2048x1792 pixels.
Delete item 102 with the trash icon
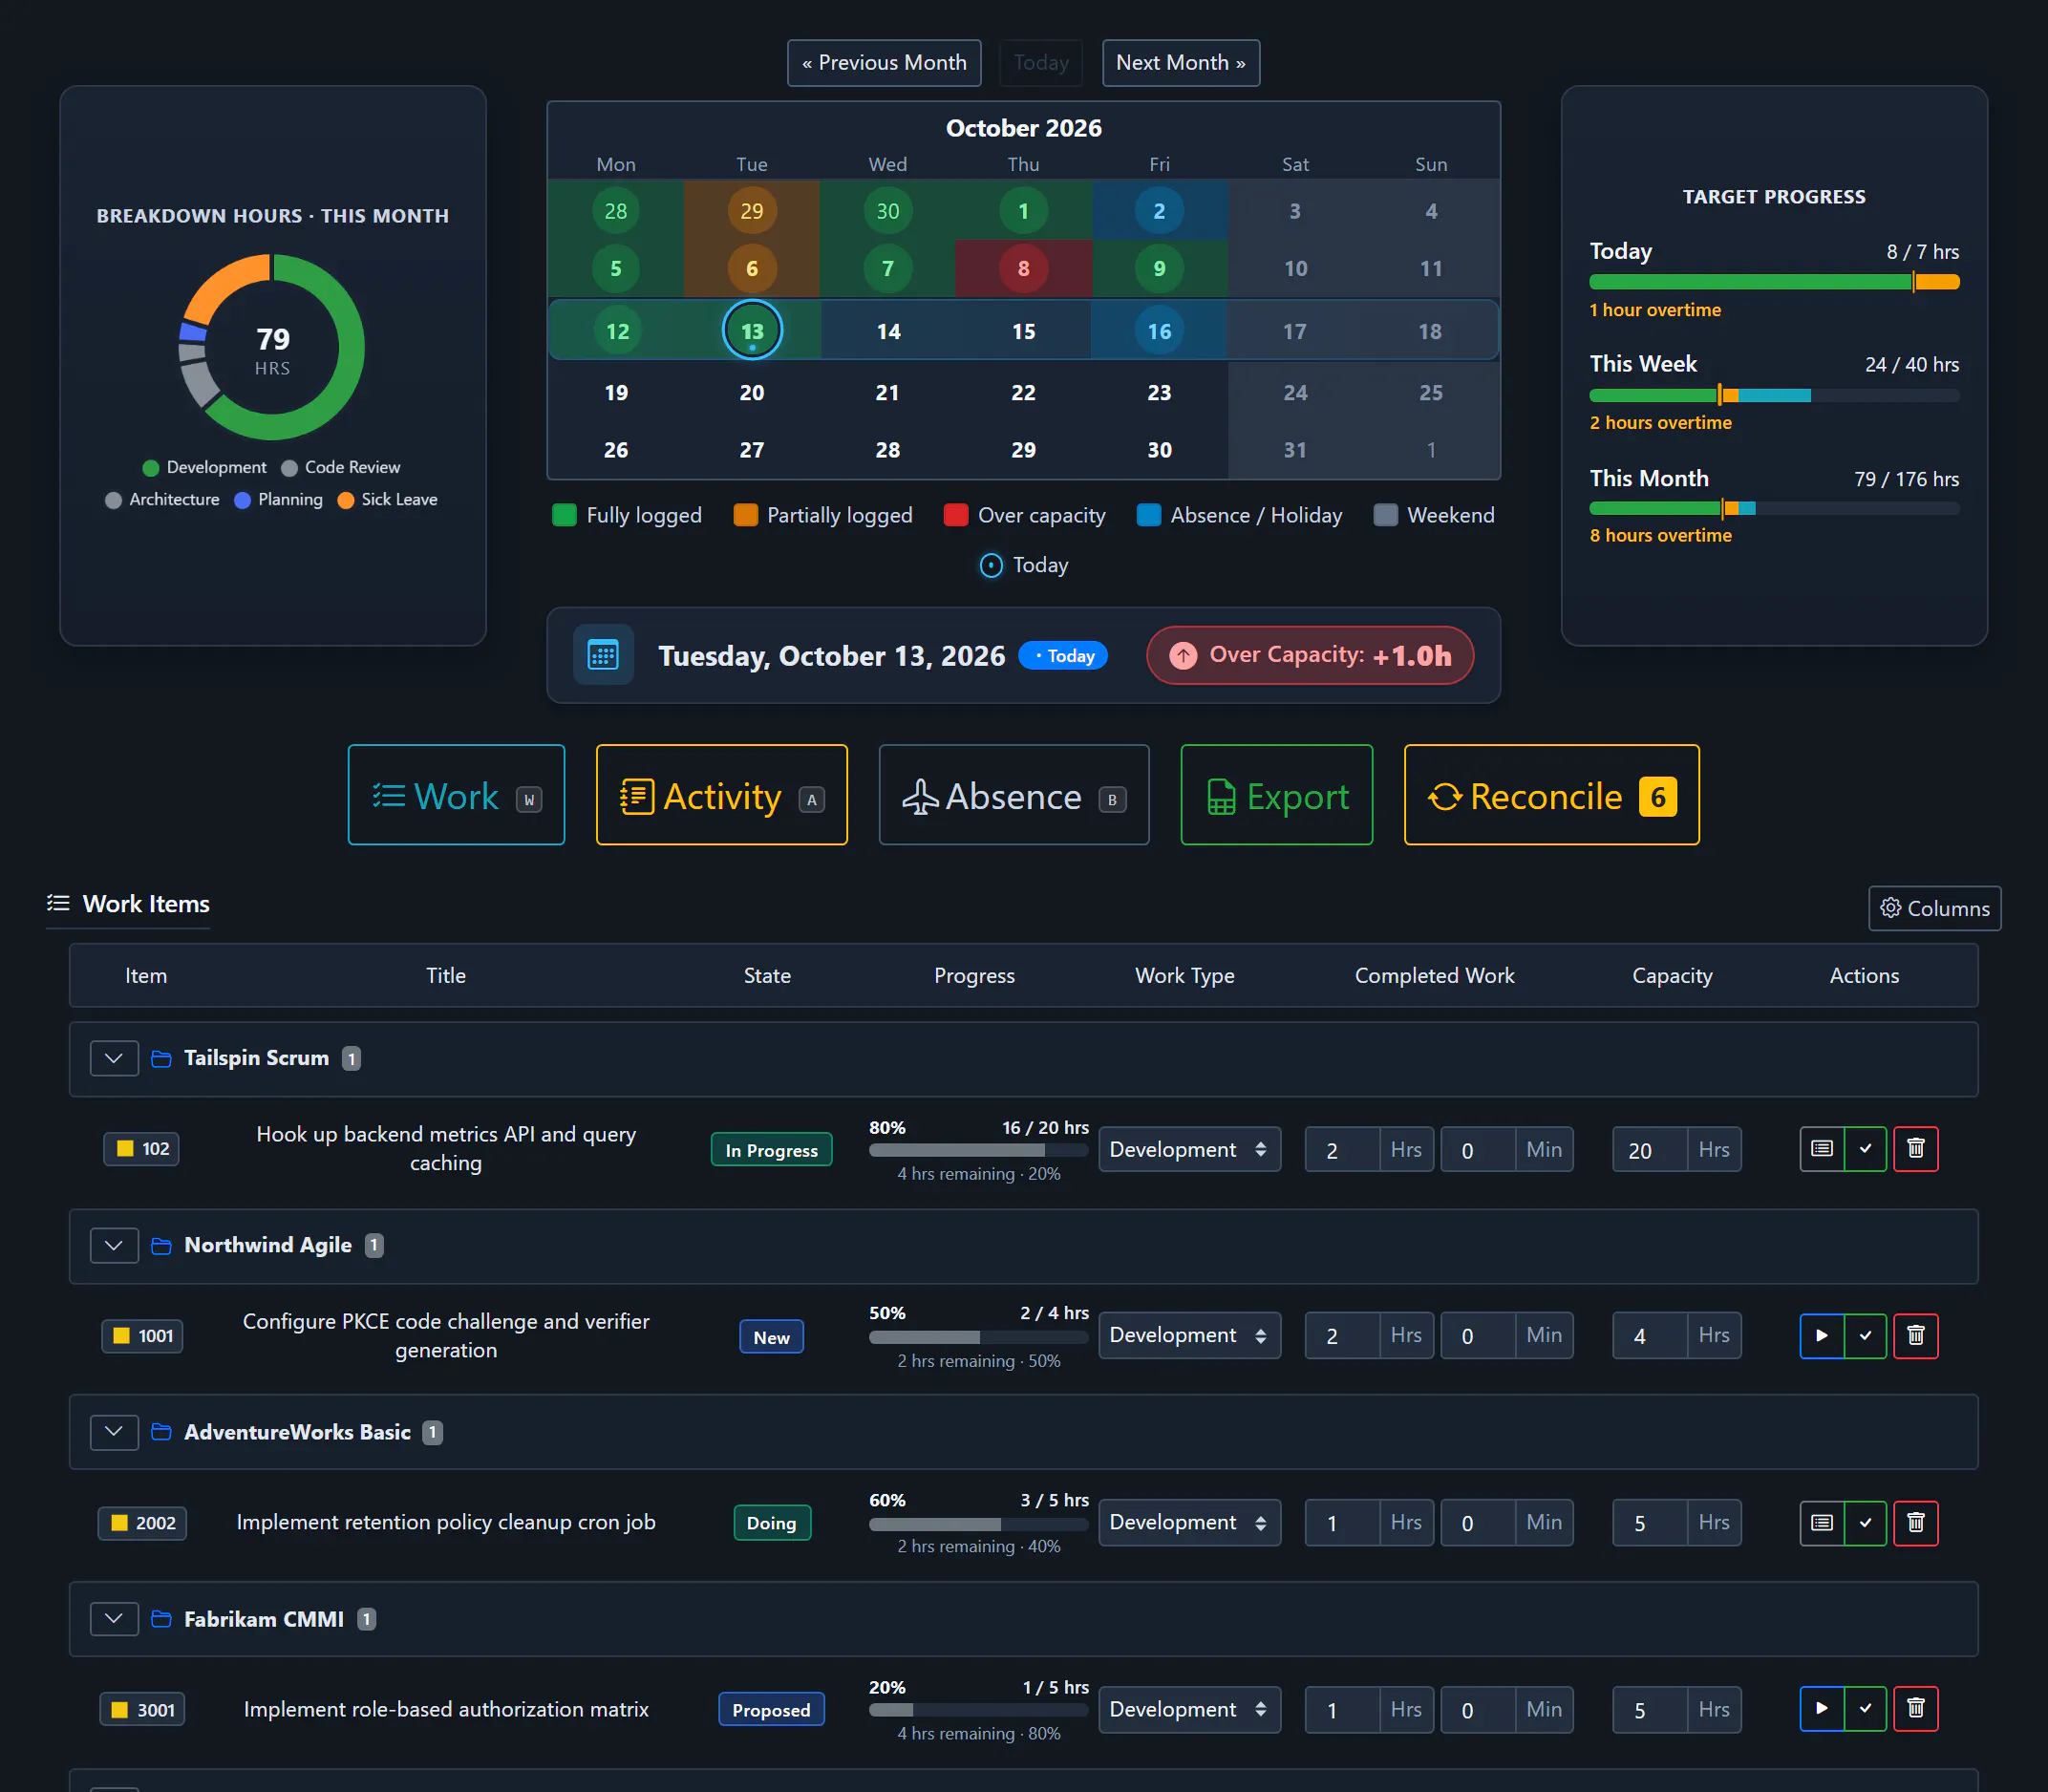1916,1149
